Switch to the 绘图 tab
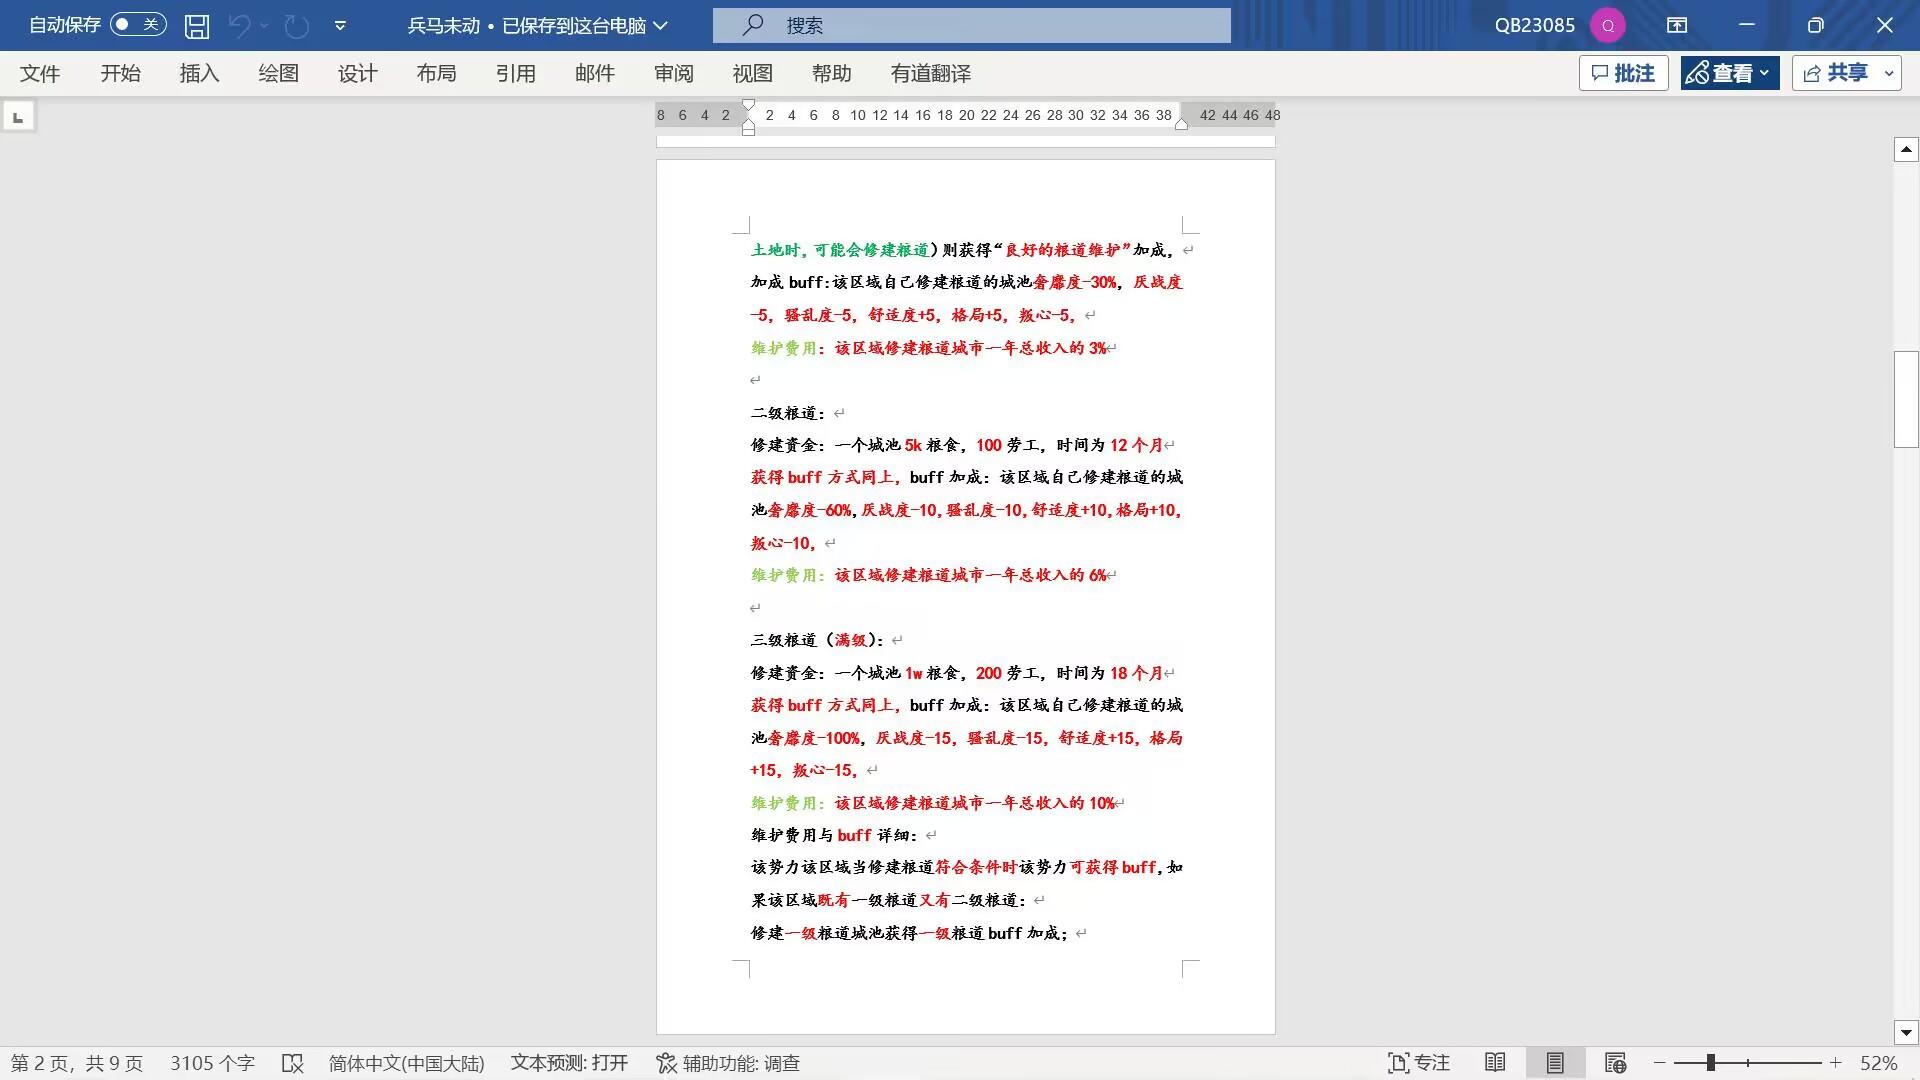 tap(278, 73)
